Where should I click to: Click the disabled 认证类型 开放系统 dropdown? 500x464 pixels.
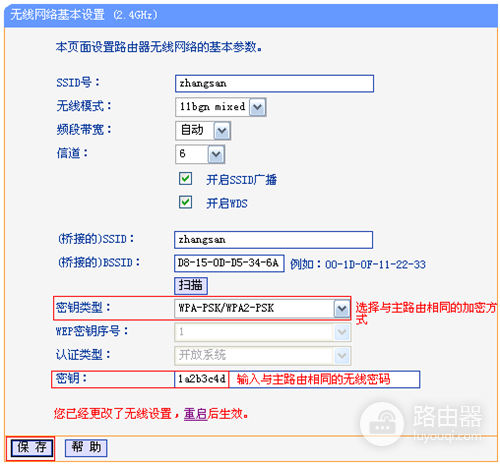262,355
